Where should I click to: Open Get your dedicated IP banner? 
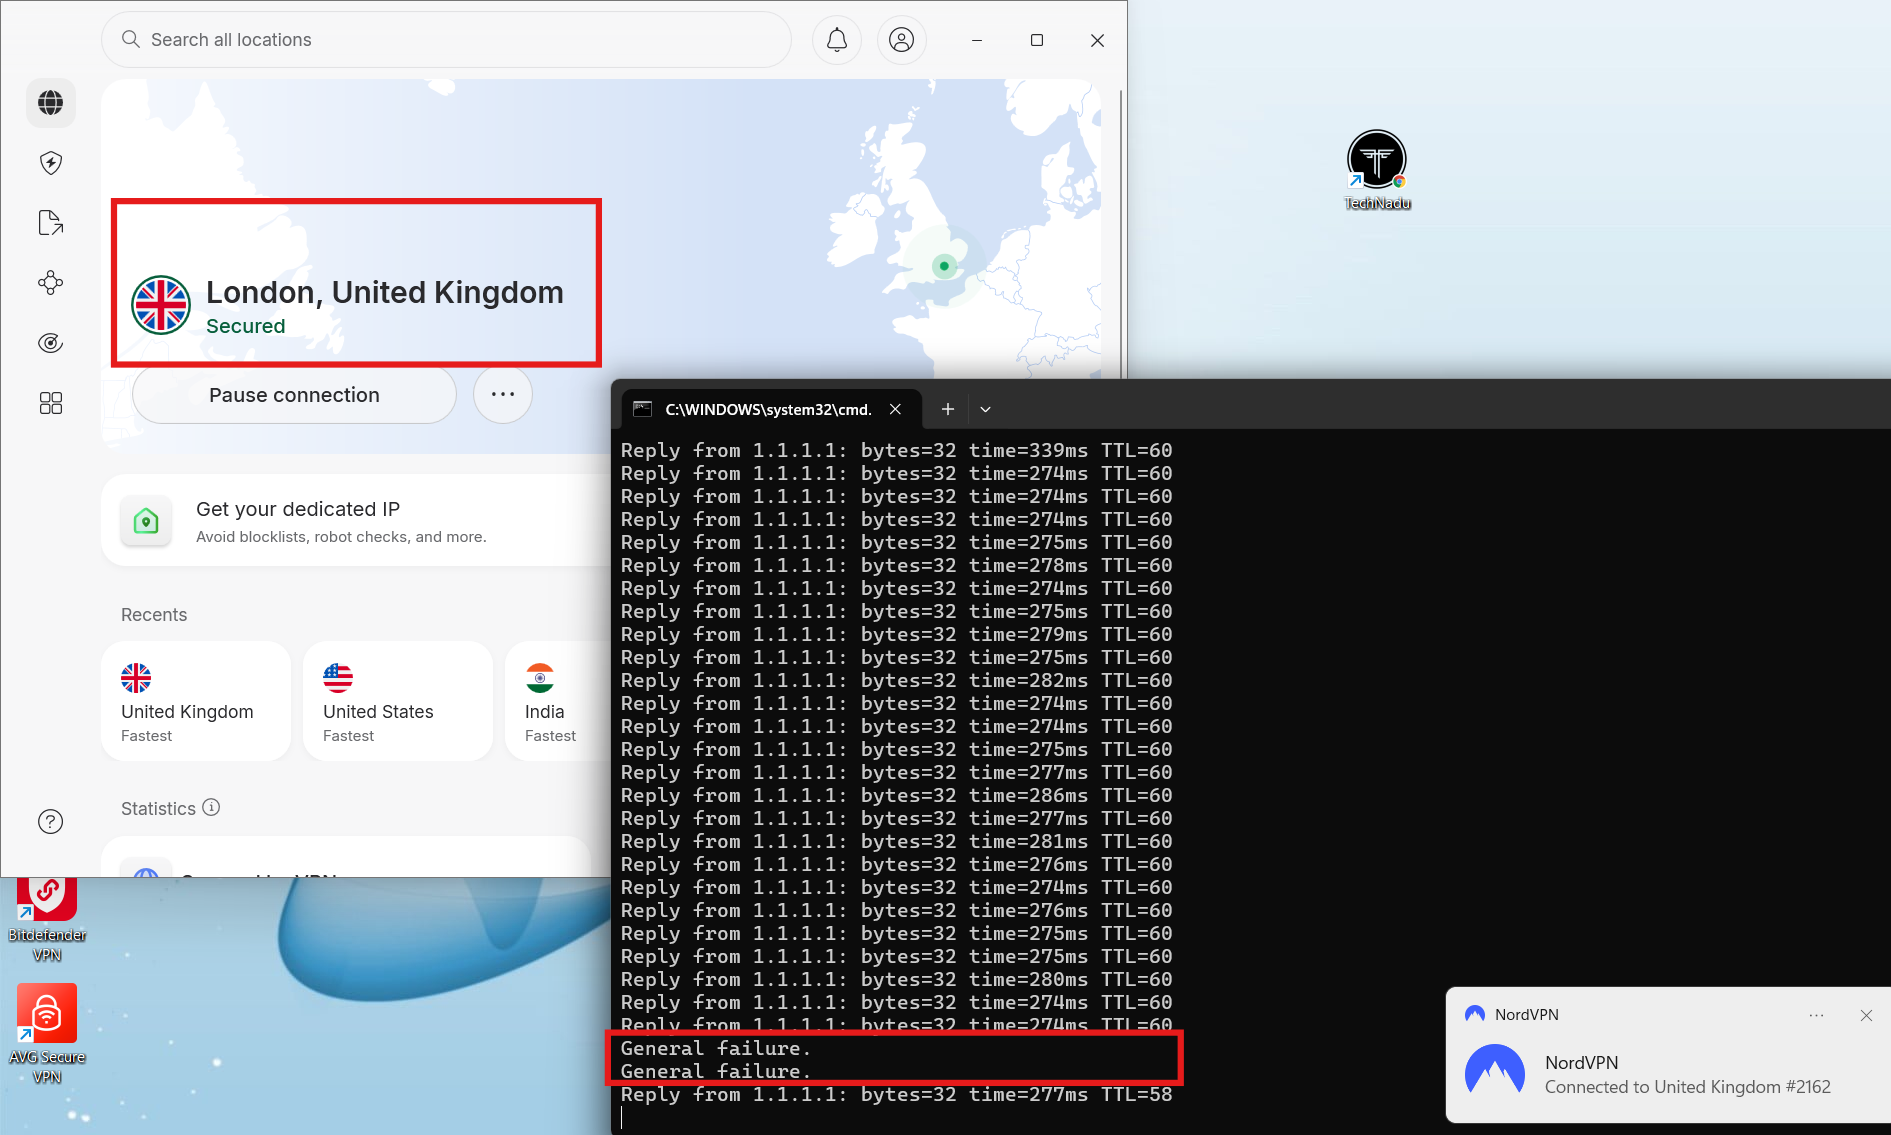pyautogui.click(x=356, y=521)
